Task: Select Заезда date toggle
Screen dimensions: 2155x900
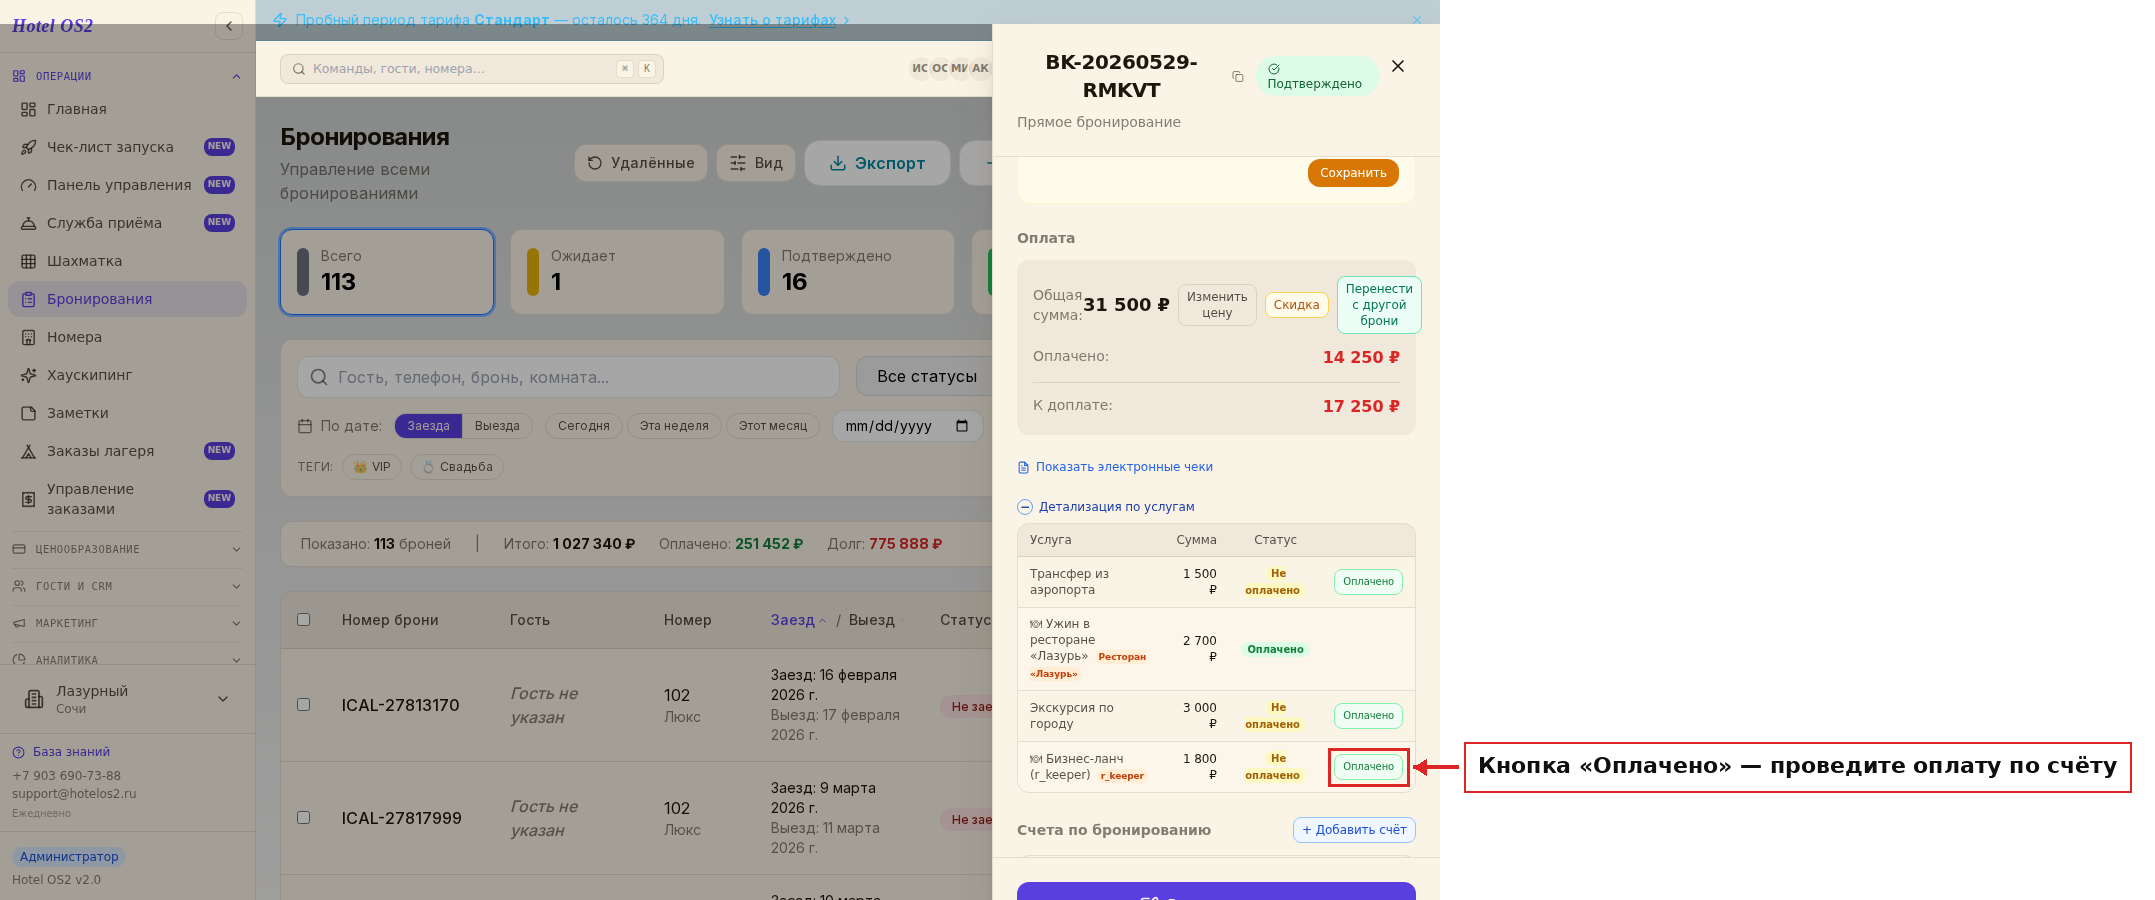Action: pos(428,426)
